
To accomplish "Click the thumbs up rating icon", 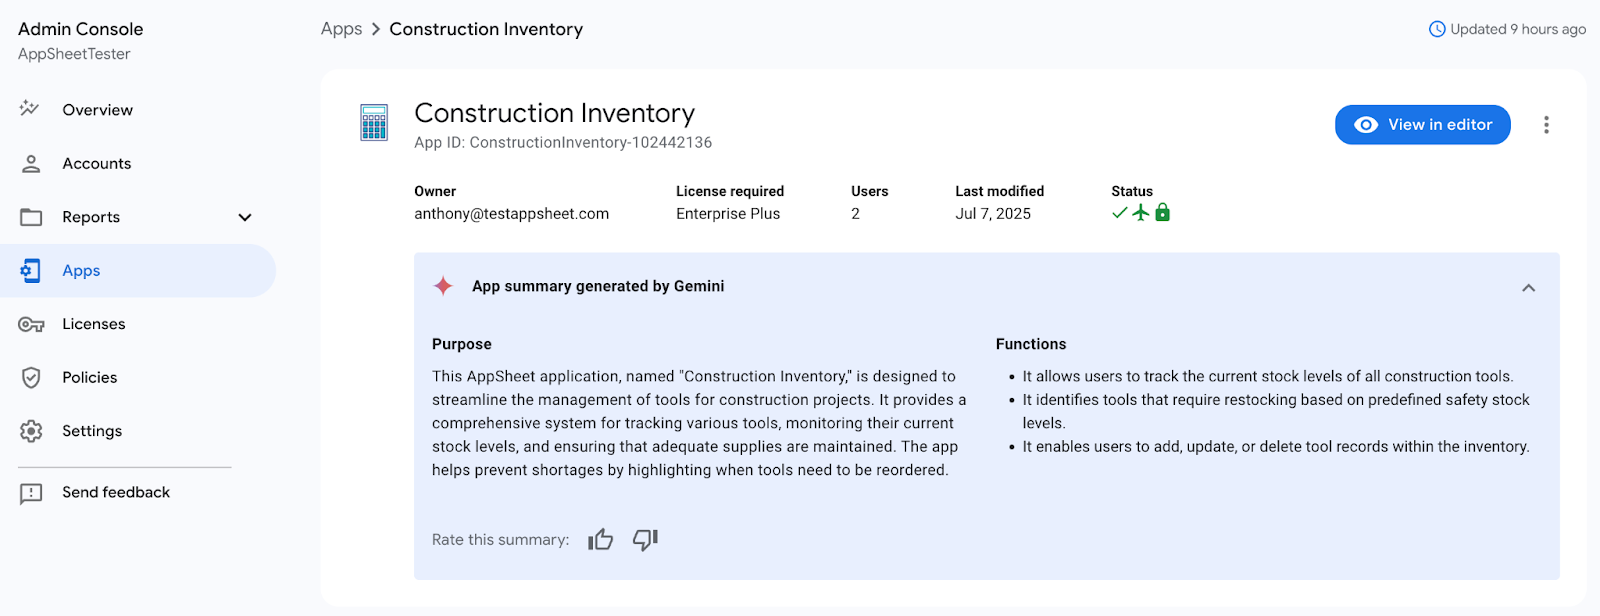I will (600, 540).
